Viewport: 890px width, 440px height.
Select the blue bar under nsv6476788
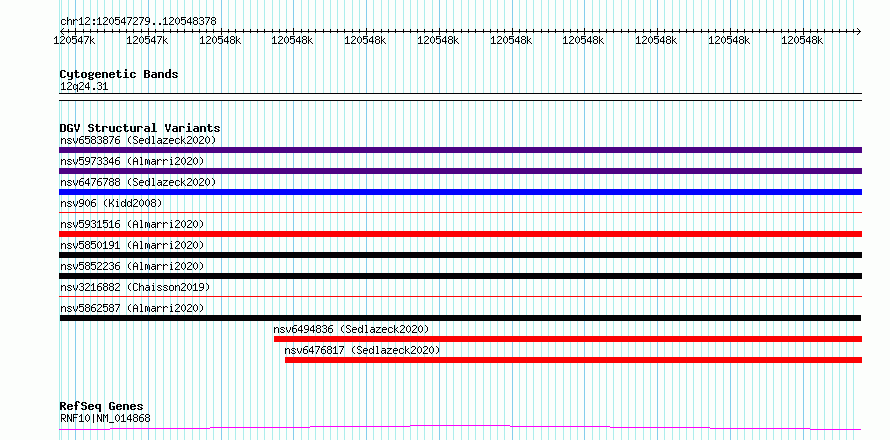point(460,192)
